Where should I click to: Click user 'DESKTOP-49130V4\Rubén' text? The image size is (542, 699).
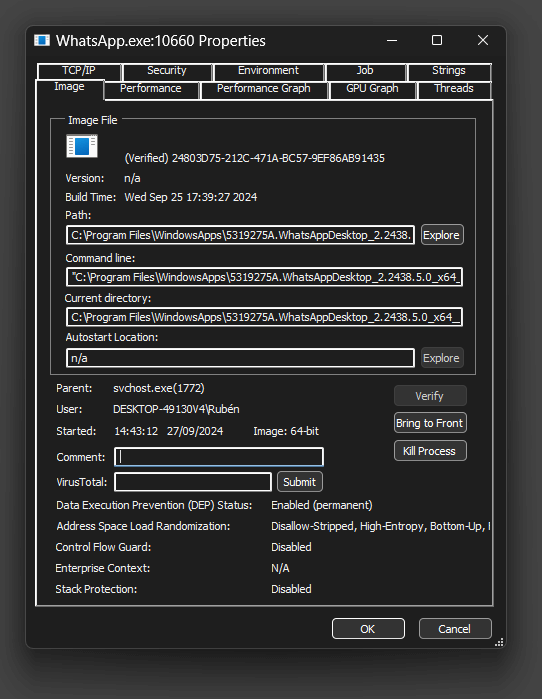[176, 409]
